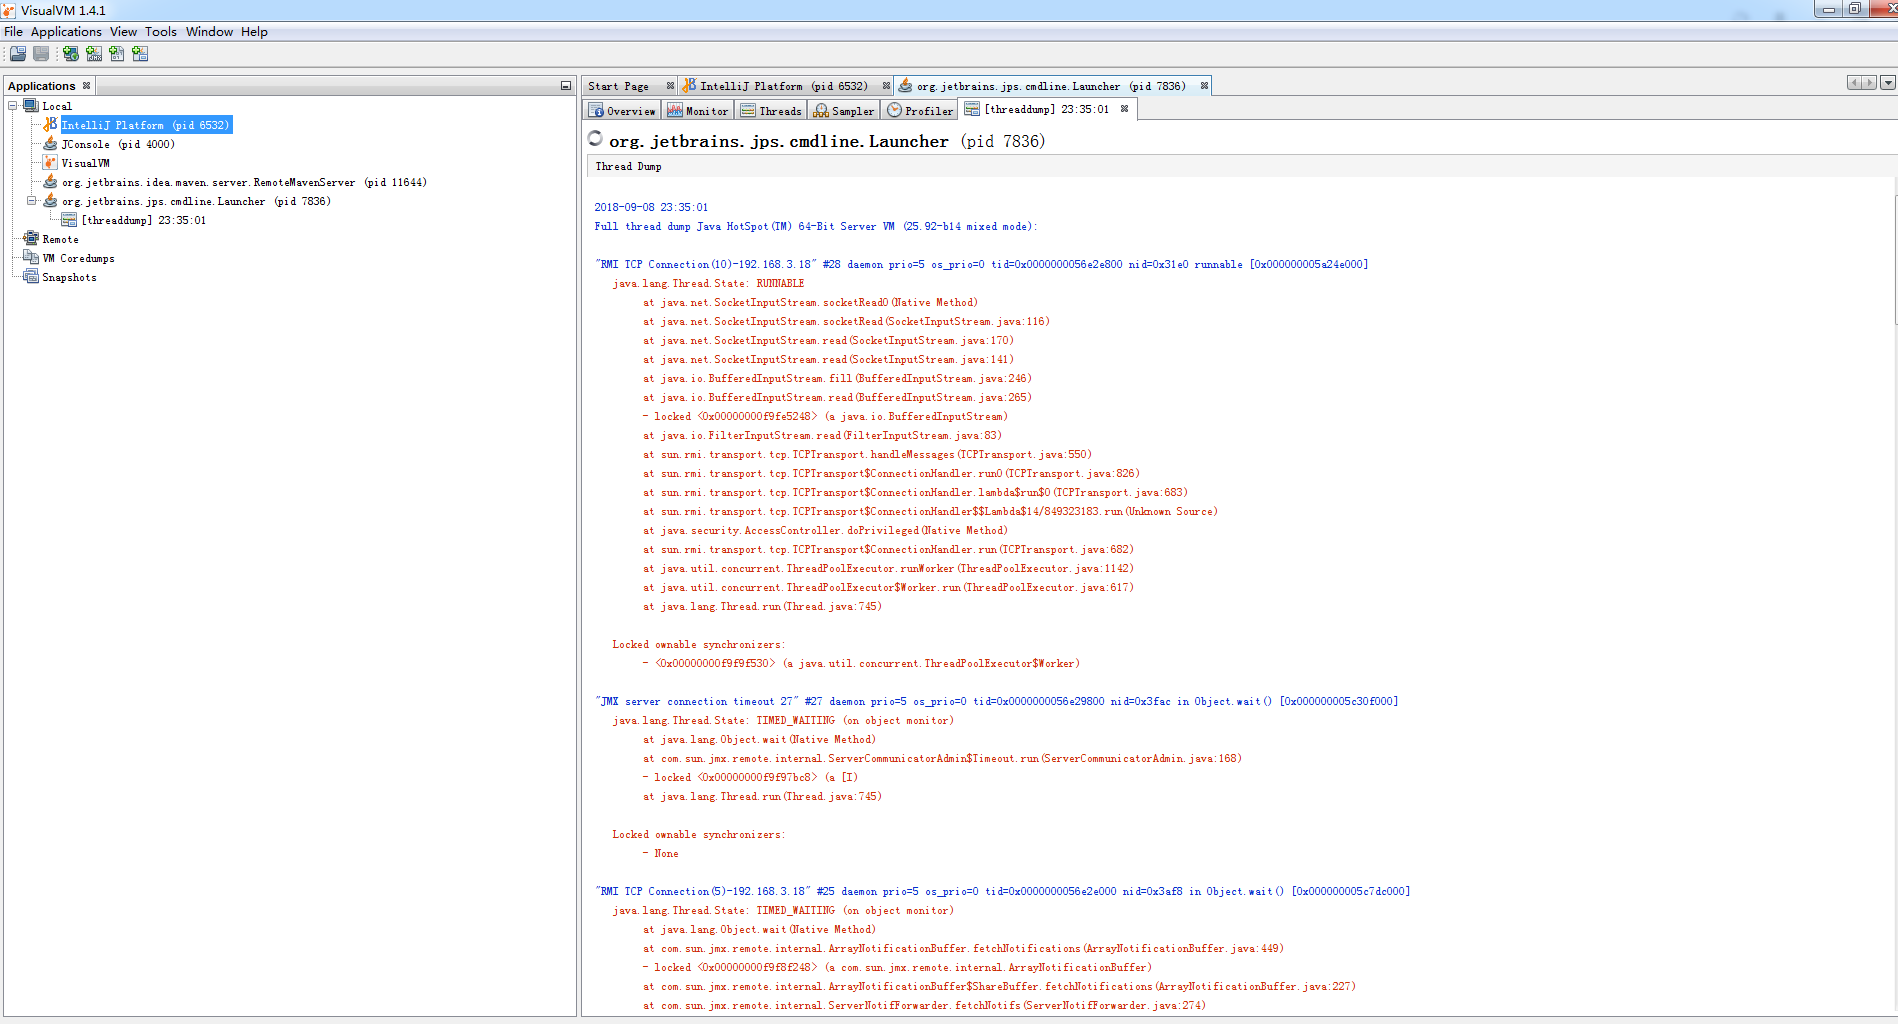The image size is (1898, 1024).
Task: Select VisualVM node in Applications tree
Action: 86,163
